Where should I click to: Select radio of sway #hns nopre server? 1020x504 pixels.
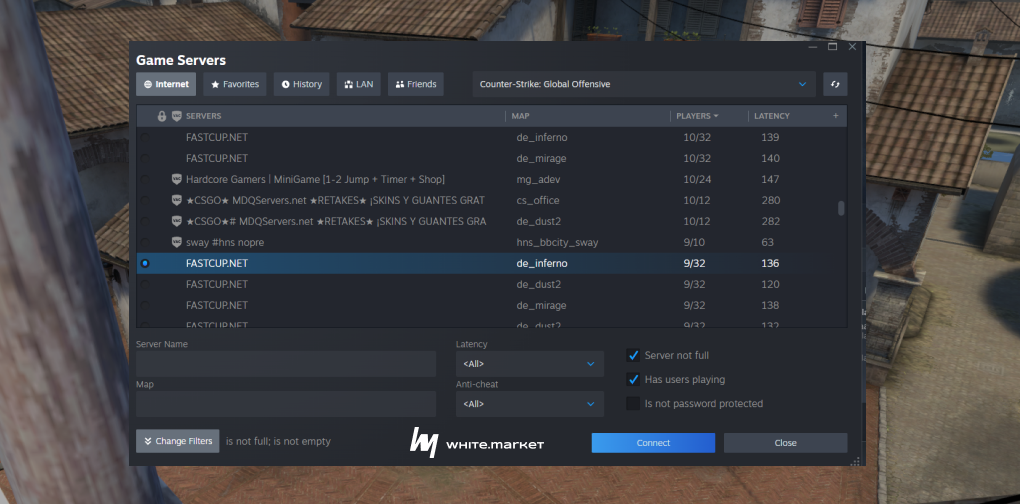click(145, 242)
